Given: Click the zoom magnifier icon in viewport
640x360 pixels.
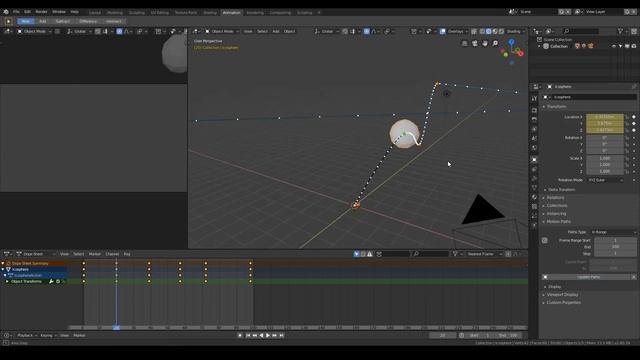Looking at the screenshot, I should click(x=495, y=43).
